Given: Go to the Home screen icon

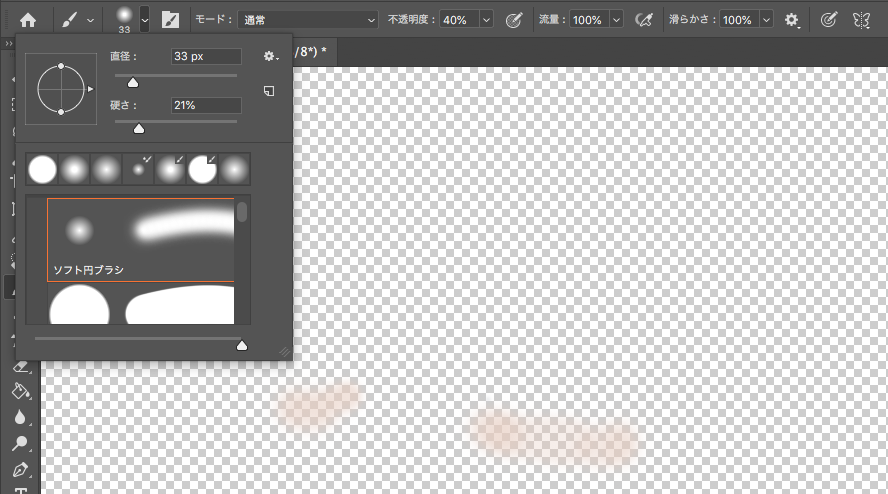Looking at the screenshot, I should click(x=28, y=20).
